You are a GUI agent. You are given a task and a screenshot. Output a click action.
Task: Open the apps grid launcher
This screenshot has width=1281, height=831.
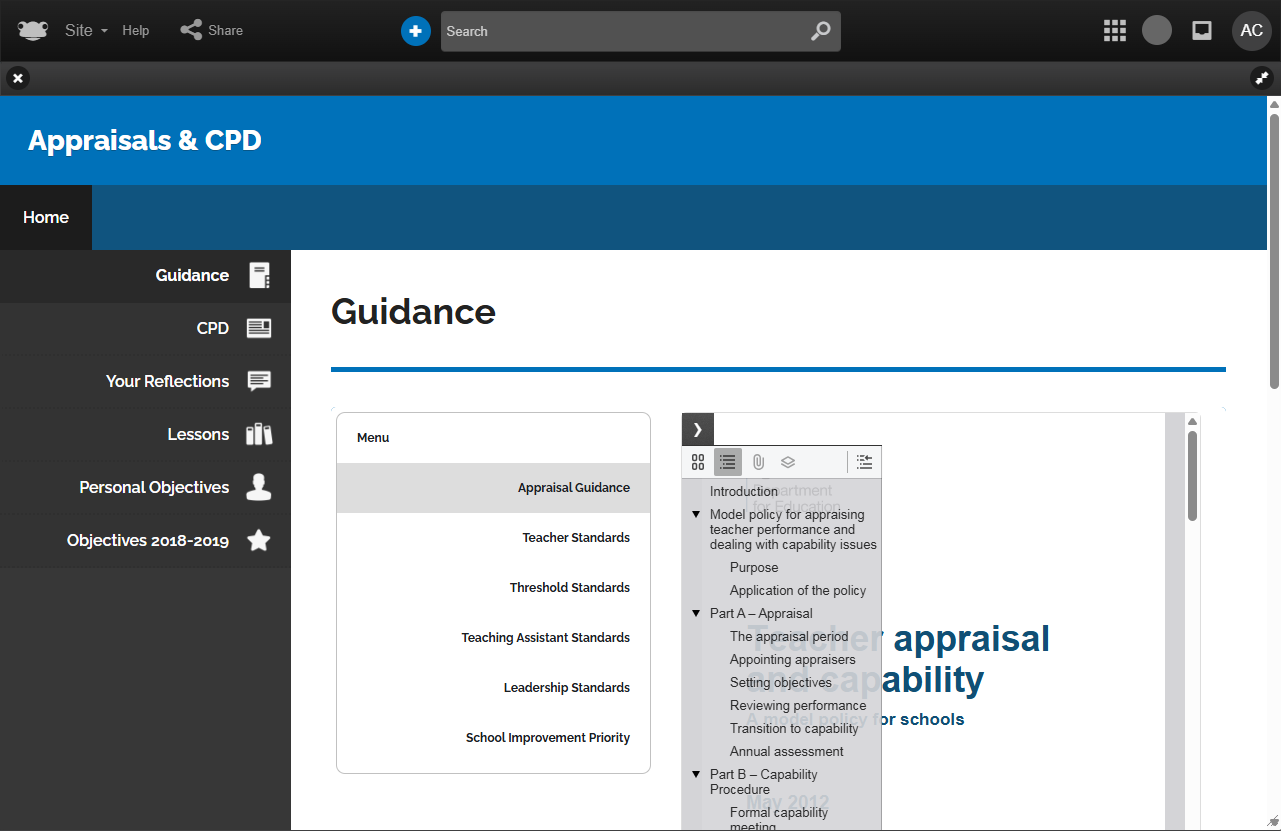(1114, 31)
